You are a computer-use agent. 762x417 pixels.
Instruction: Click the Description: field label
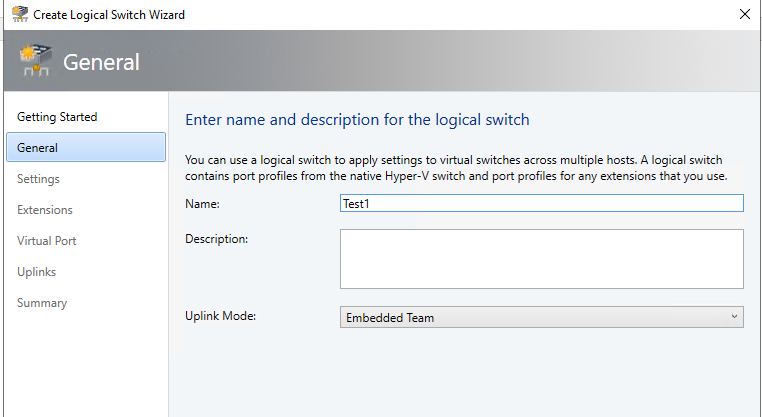click(216, 239)
